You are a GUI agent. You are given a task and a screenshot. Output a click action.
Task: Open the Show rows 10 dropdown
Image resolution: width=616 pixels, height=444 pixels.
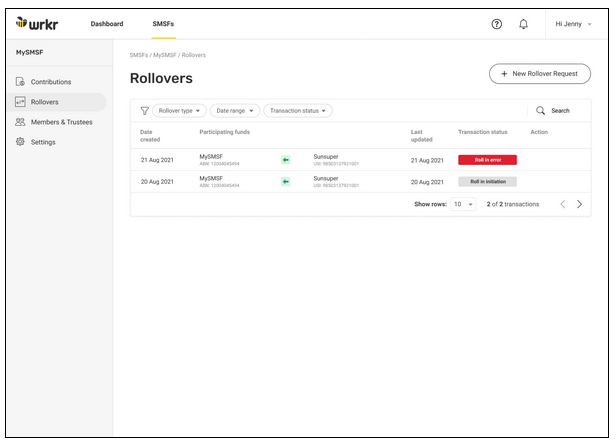pos(463,204)
